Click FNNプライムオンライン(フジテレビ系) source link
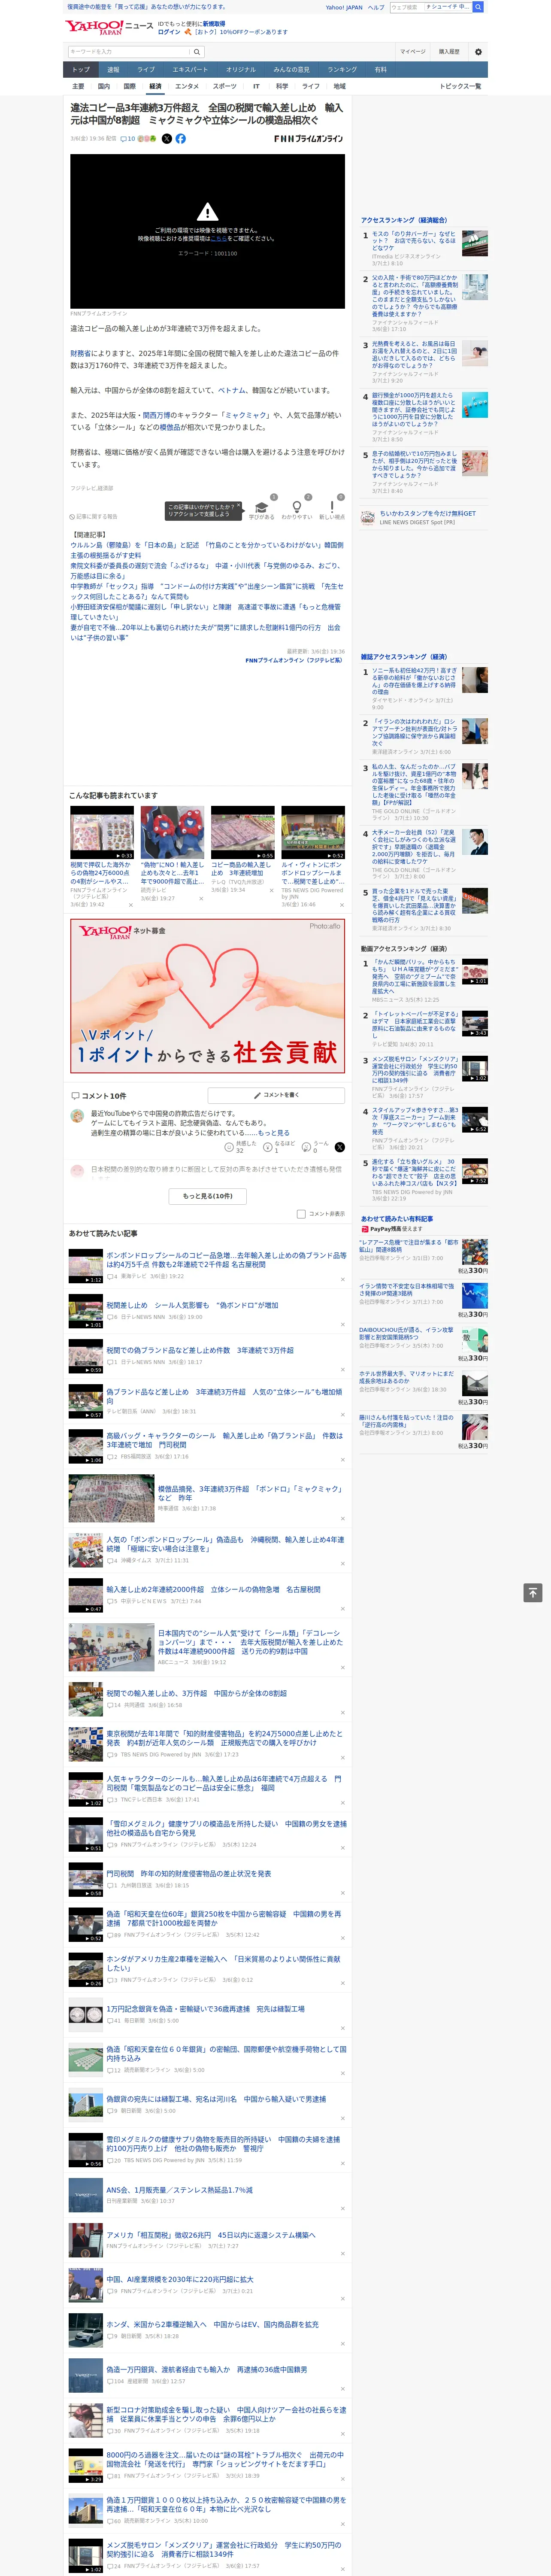Screen dimensions: 551x2576 click(295, 660)
